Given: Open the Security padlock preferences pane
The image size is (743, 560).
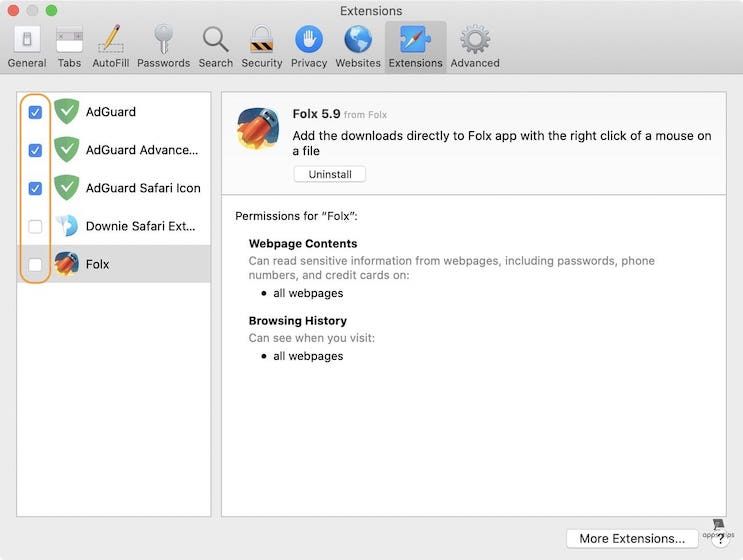Looking at the screenshot, I should [262, 46].
